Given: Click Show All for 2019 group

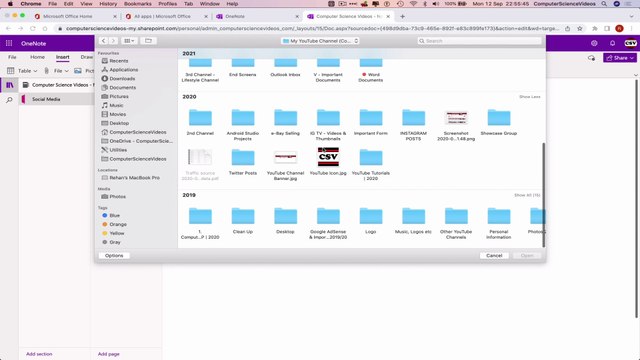Looking at the screenshot, I should (527, 195).
